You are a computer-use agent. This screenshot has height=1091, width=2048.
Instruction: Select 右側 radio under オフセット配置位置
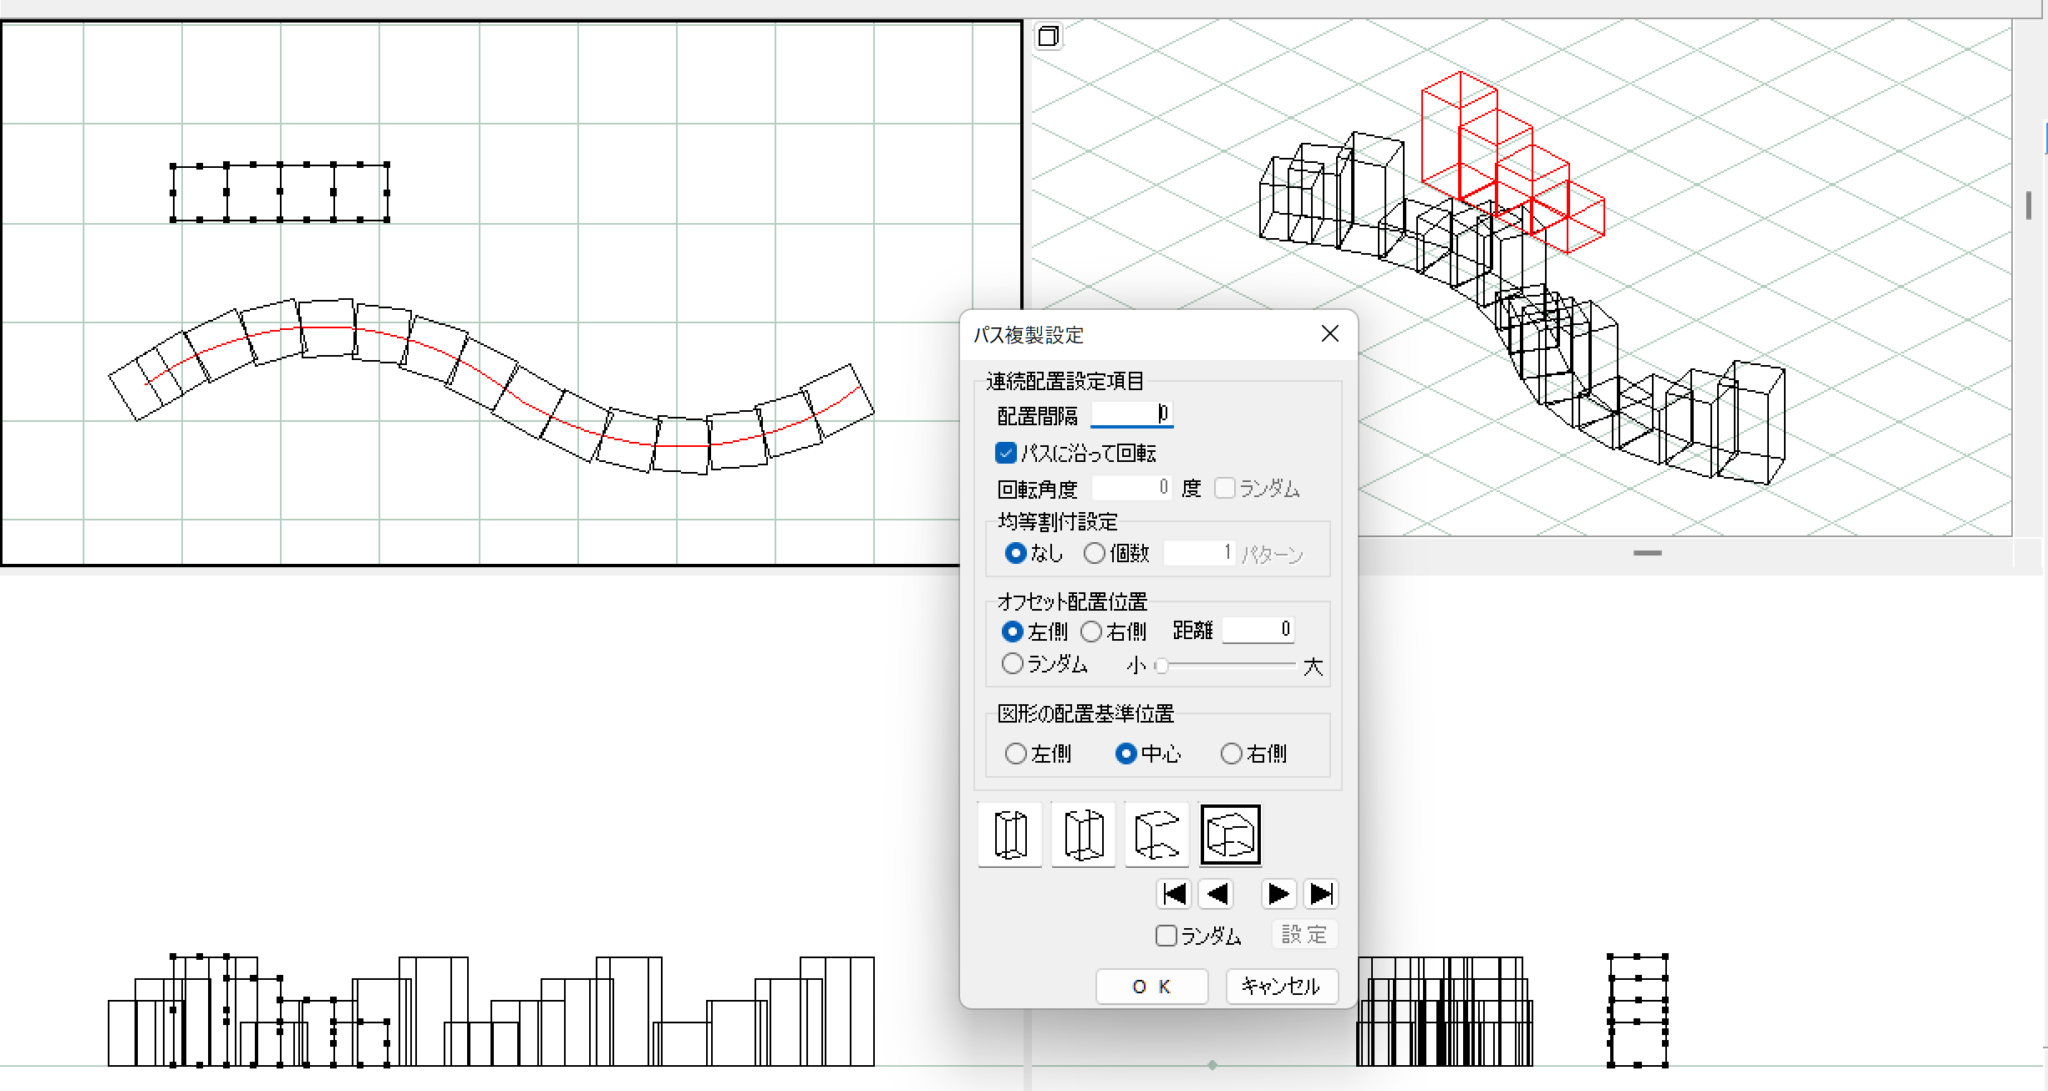1092,631
